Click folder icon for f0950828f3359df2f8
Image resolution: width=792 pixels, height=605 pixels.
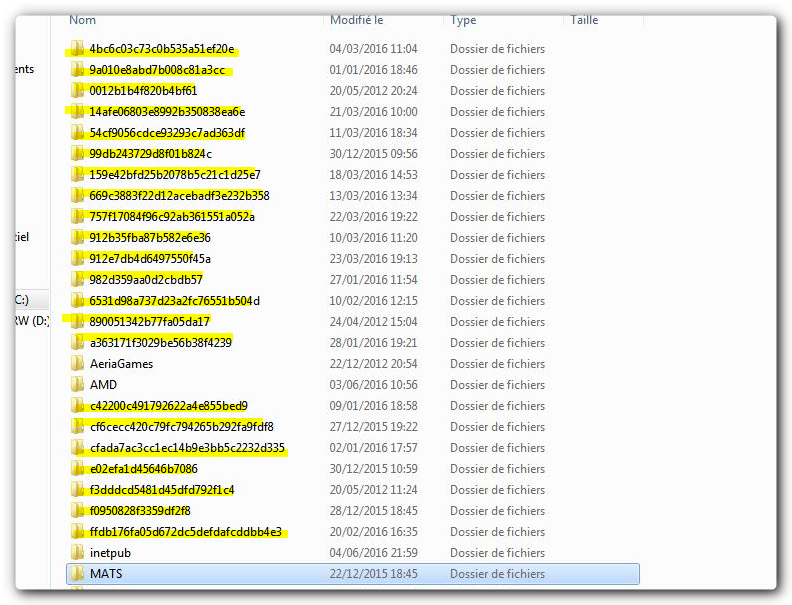[77, 511]
